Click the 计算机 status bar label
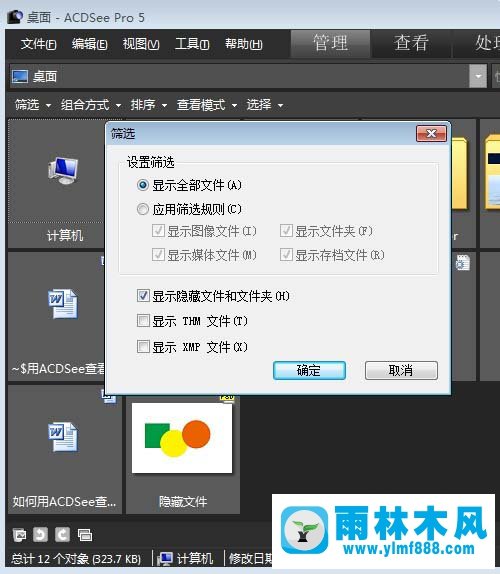The height and width of the screenshot is (574, 500). coord(194,559)
